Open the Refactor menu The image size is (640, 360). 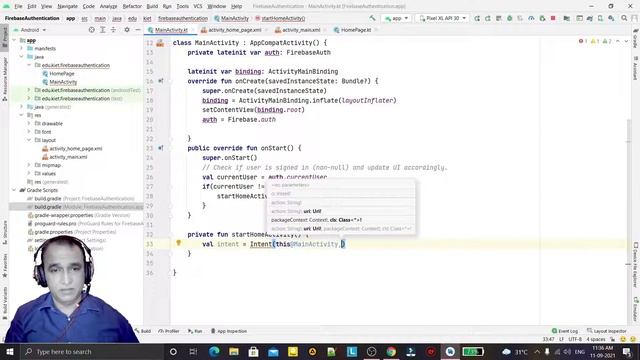point(132,6)
